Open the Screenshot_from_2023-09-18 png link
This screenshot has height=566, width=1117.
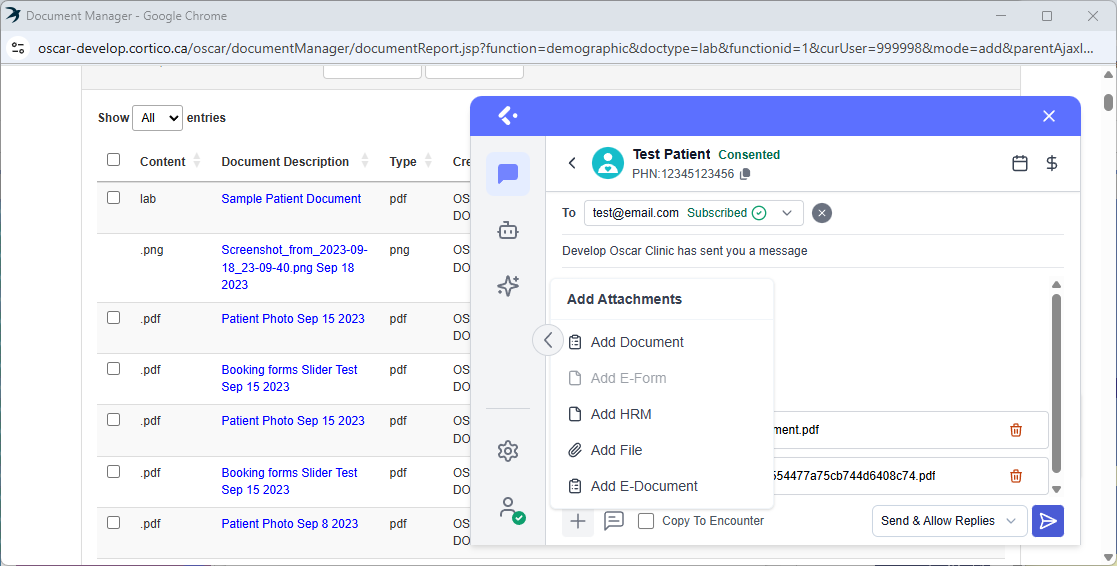294,267
